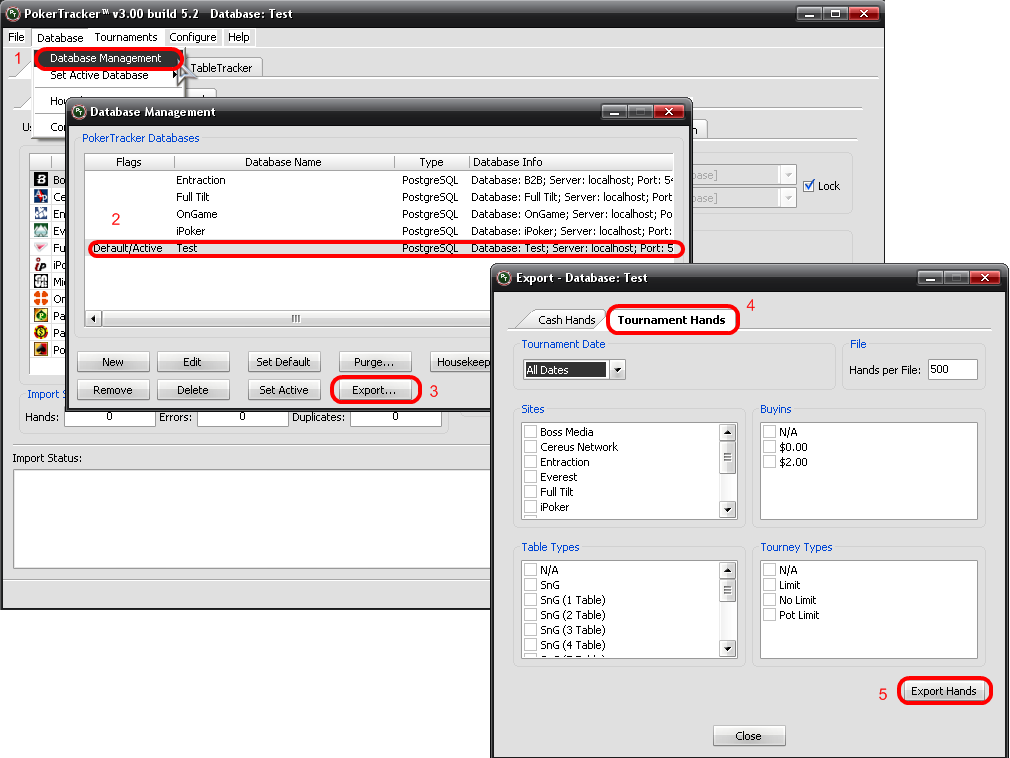Check the No Limit tourney type checkbox
The width and height of the screenshot is (1010, 758).
(769, 600)
